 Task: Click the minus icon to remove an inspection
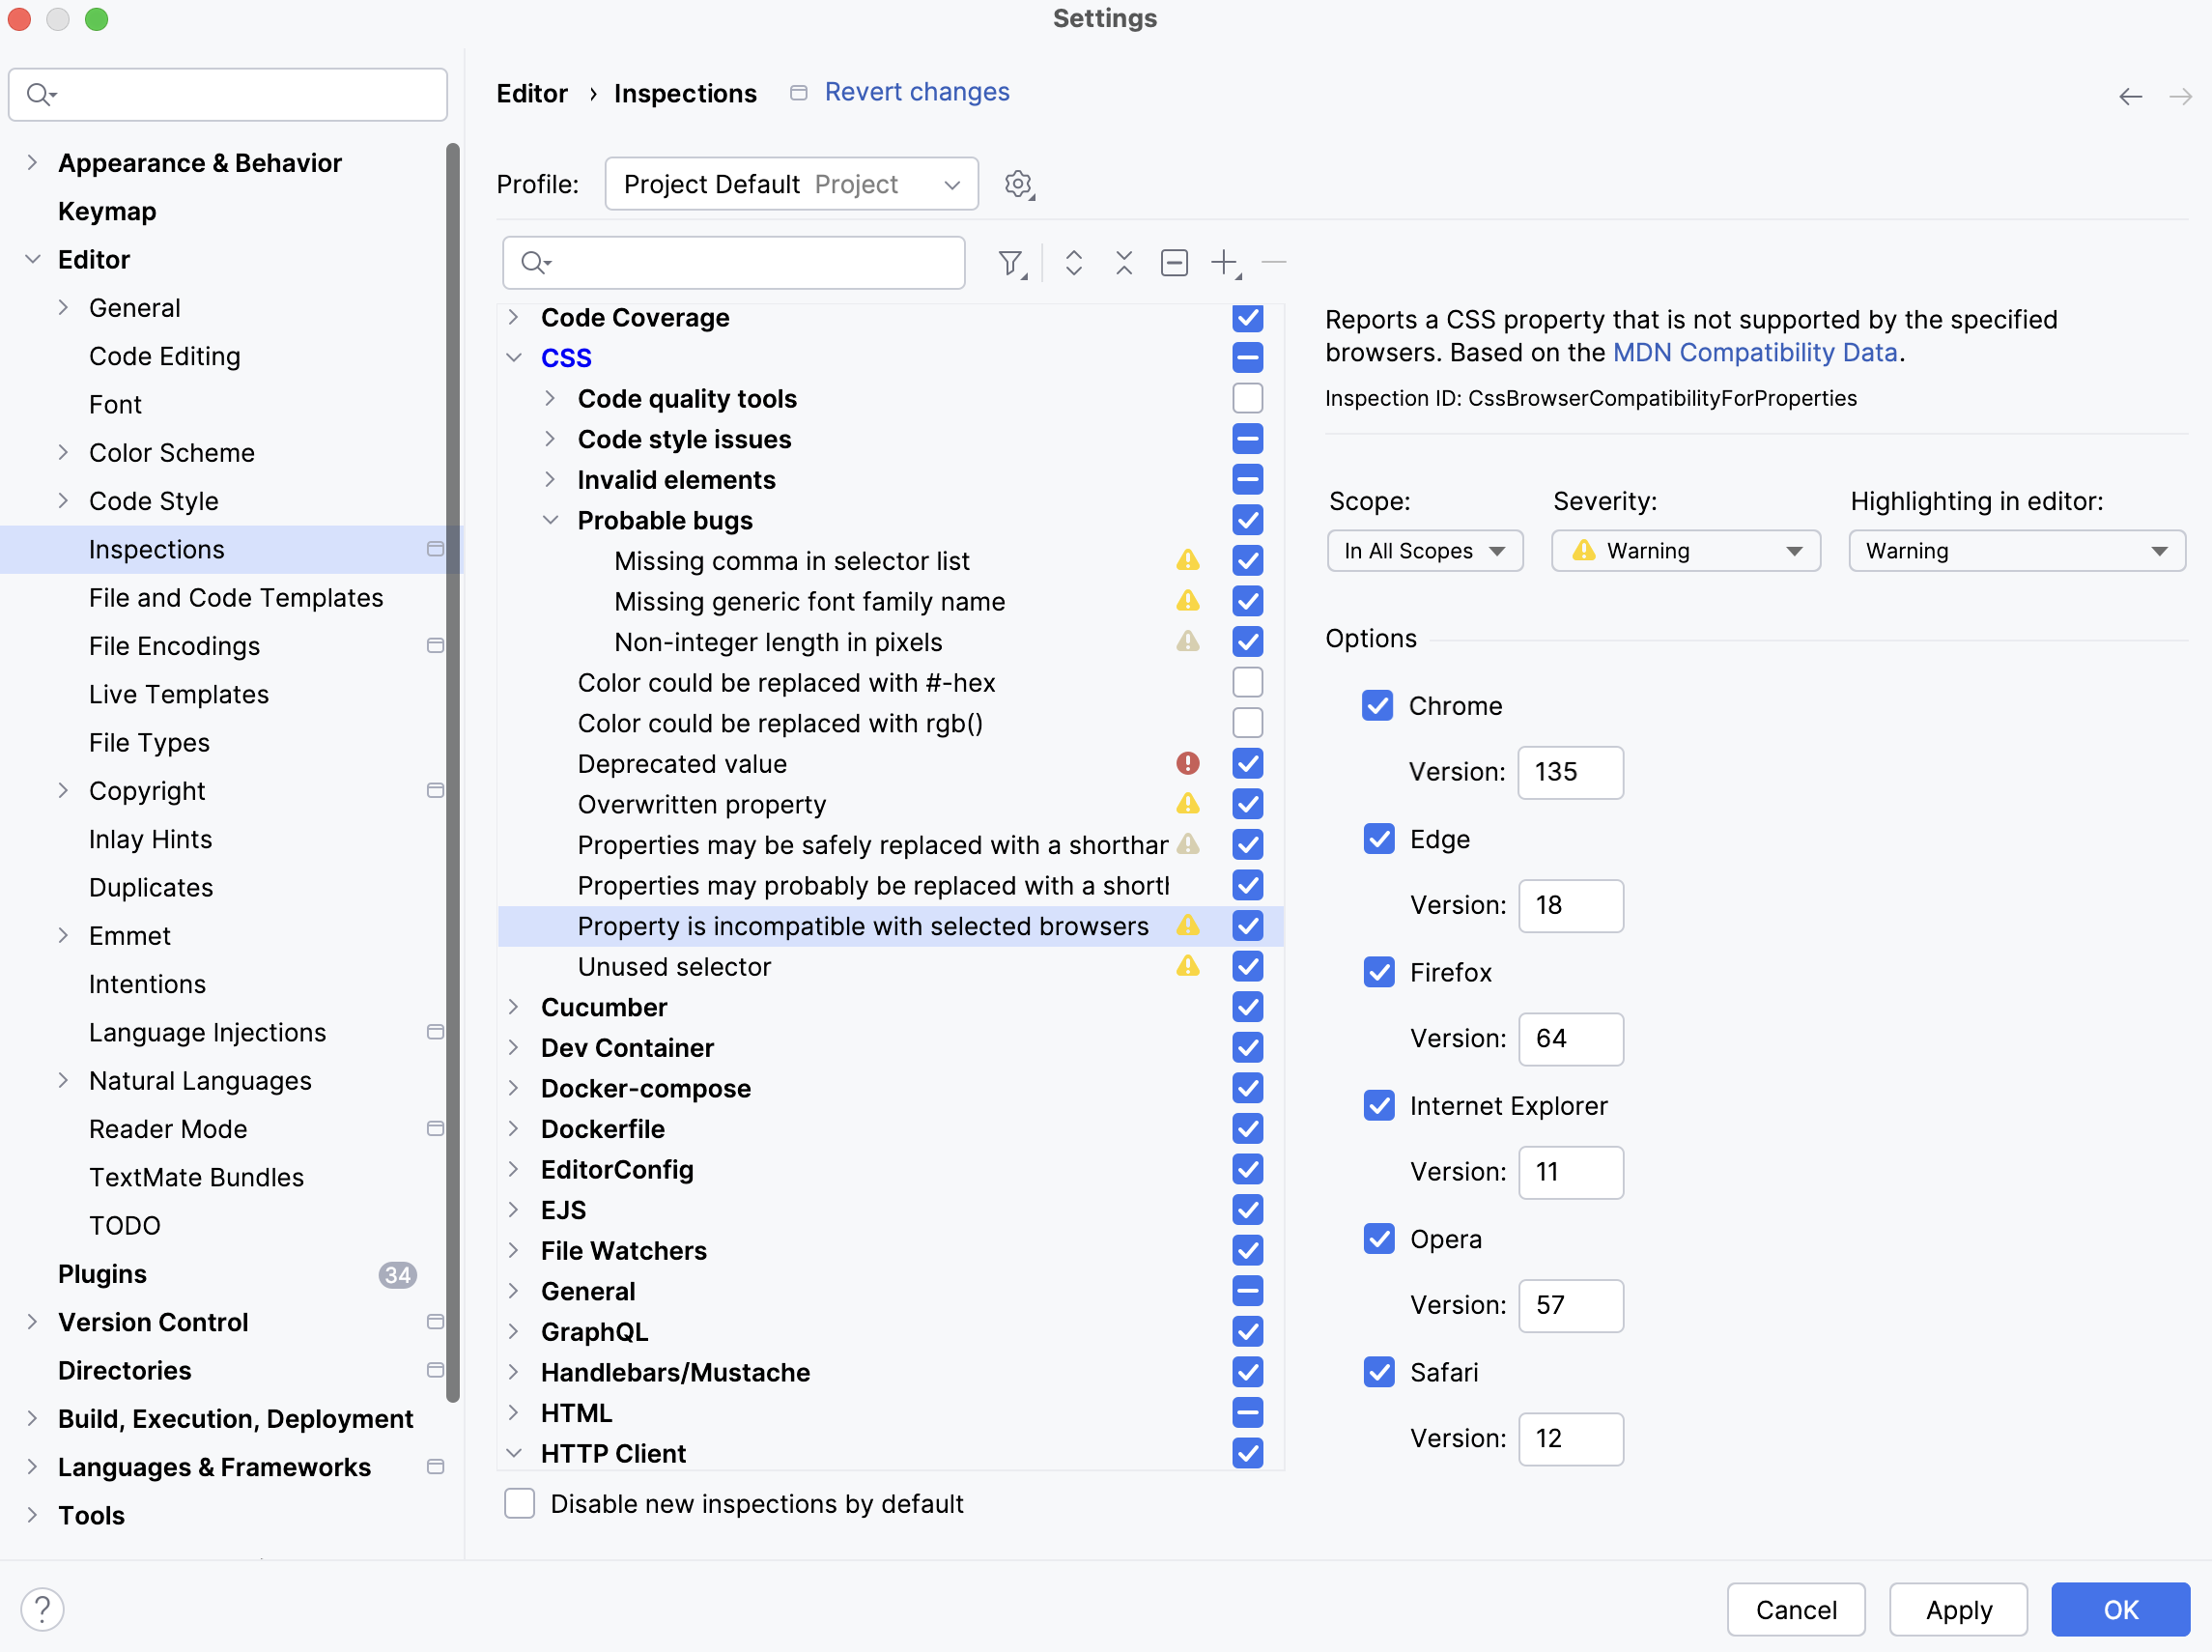tap(1273, 263)
